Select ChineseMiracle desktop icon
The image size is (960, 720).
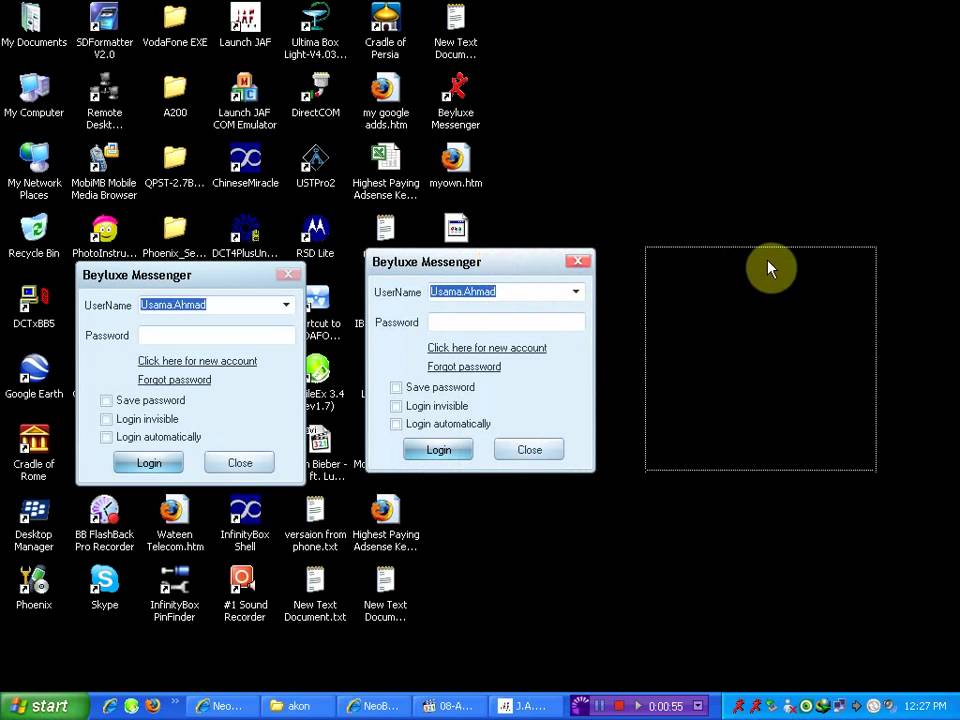pos(245,165)
